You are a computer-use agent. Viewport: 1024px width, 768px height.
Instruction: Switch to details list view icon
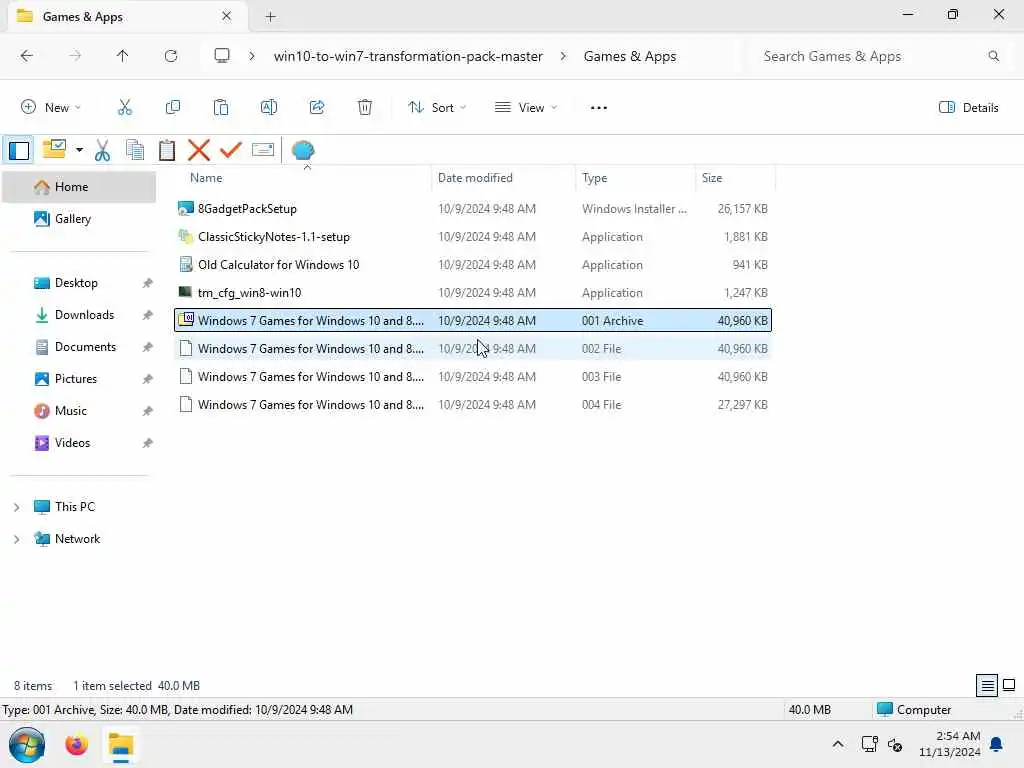[987, 685]
